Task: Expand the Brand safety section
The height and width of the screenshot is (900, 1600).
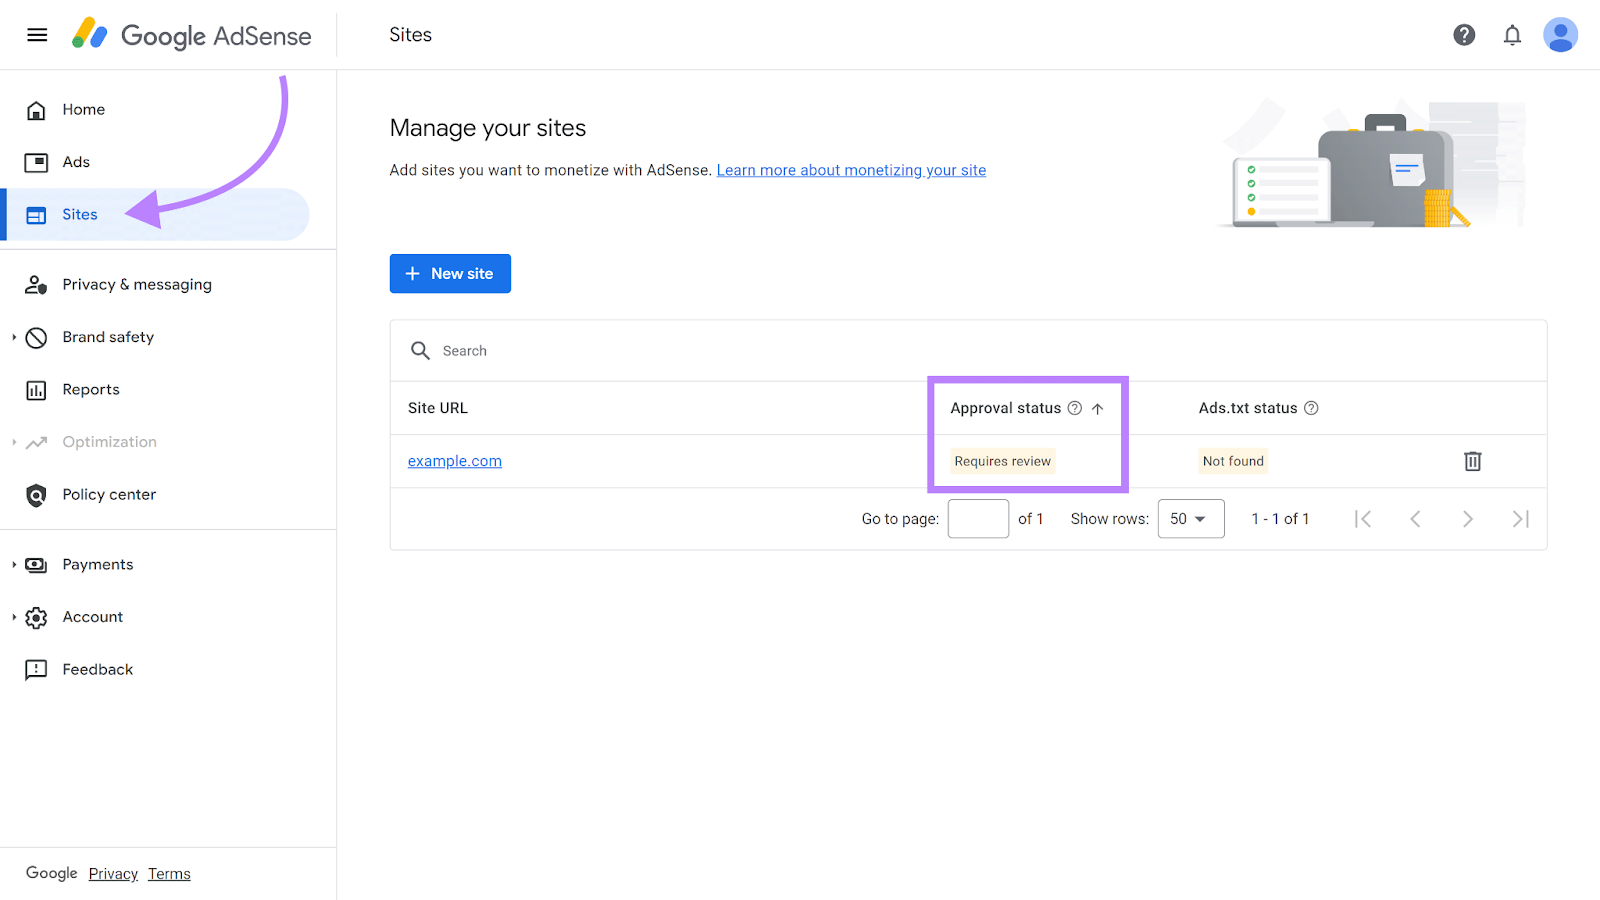Action: 107,337
